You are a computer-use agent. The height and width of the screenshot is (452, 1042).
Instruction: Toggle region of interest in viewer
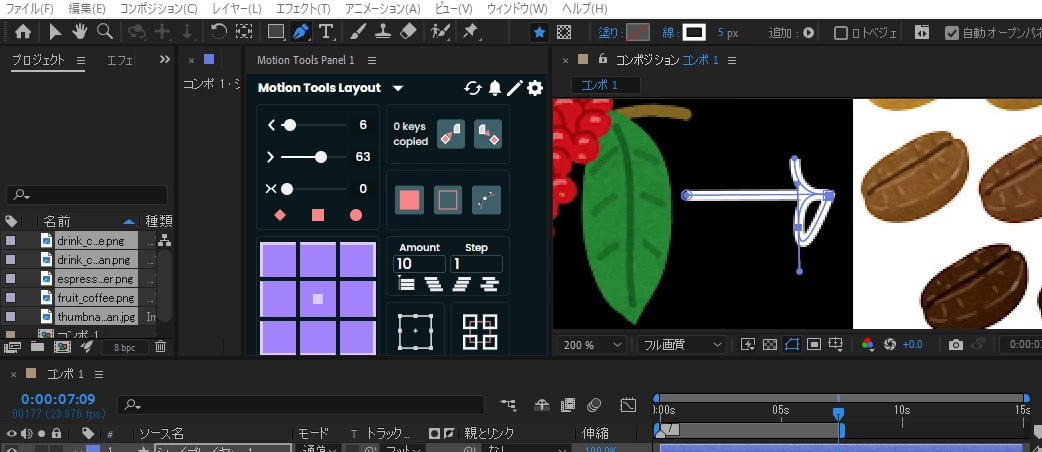(x=814, y=344)
